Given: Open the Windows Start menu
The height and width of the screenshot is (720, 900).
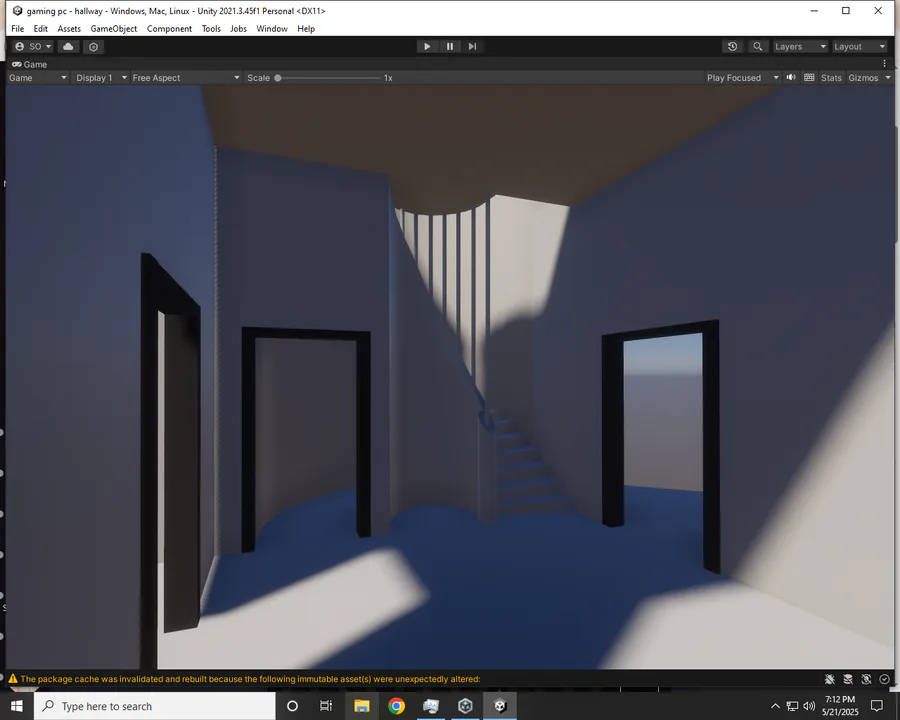Looking at the screenshot, I should pyautogui.click(x=17, y=706).
